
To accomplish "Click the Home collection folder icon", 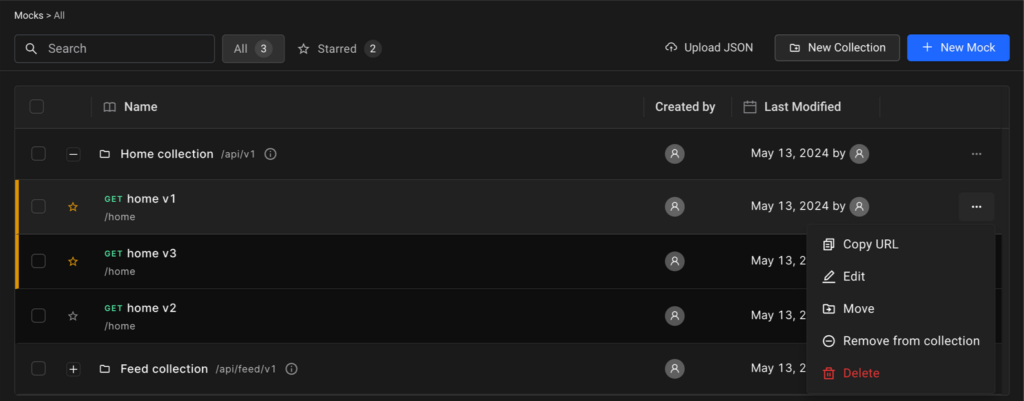I will click(x=104, y=154).
